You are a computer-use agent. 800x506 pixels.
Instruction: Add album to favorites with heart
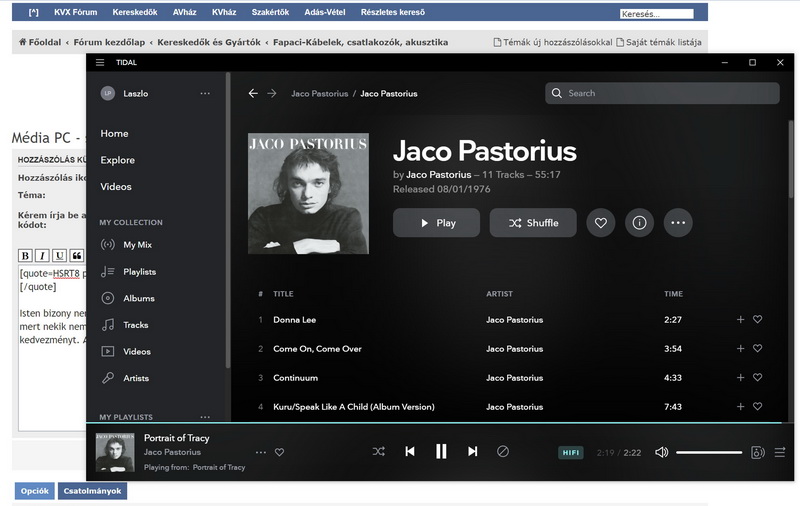click(601, 223)
